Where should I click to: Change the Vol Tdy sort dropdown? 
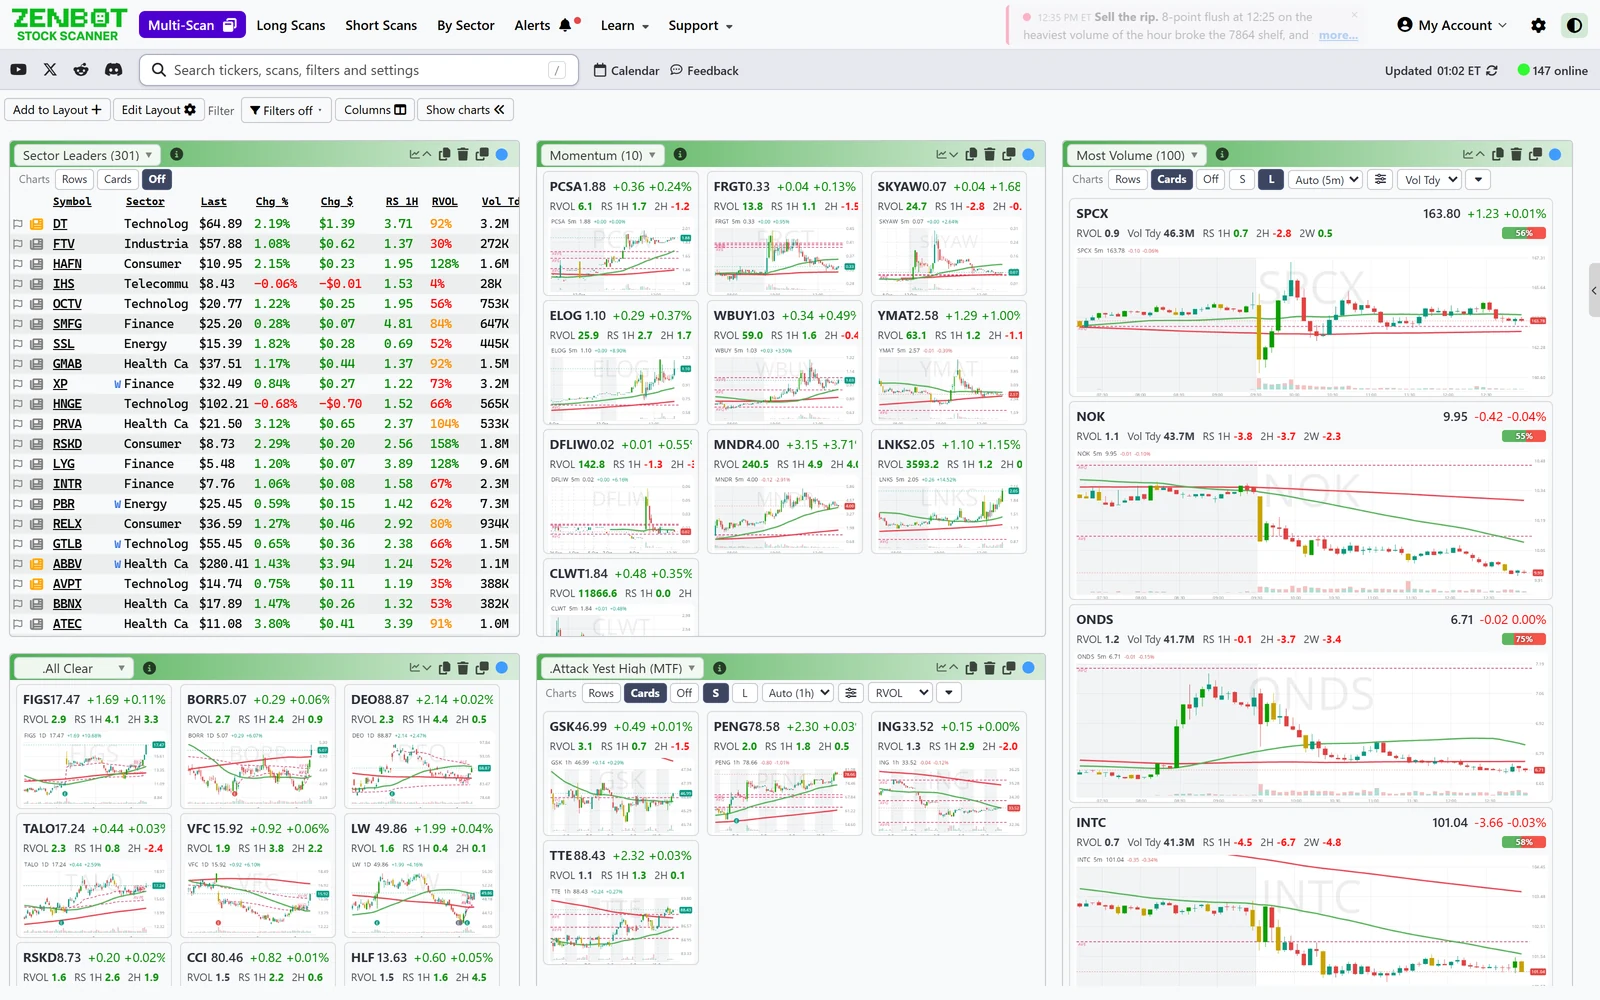tap(1429, 179)
